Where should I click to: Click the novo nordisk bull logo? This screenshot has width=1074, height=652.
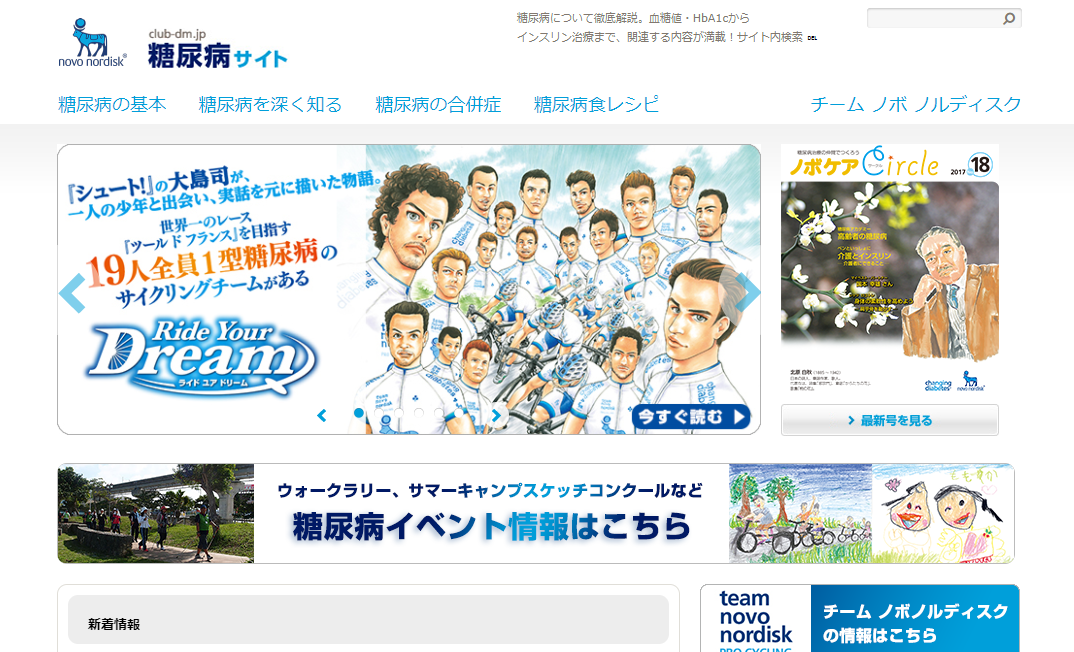92,42
